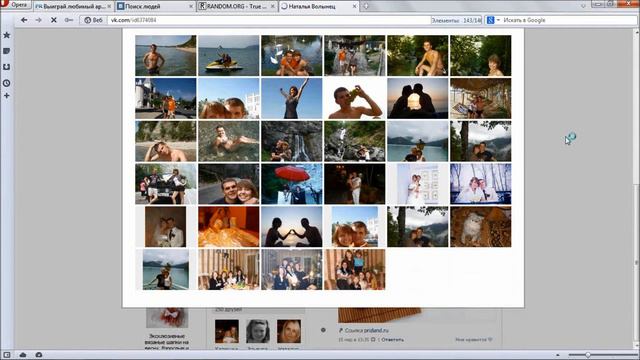640x360 pixels.
Task: Open the History clock panel in sidebar
Action: click(x=7, y=83)
